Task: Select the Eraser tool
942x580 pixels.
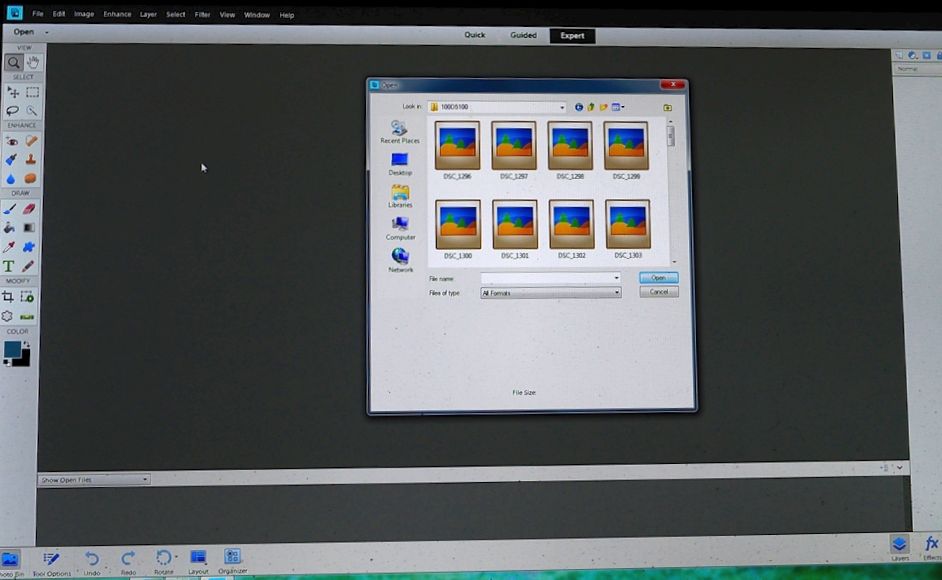Action: 29,209
